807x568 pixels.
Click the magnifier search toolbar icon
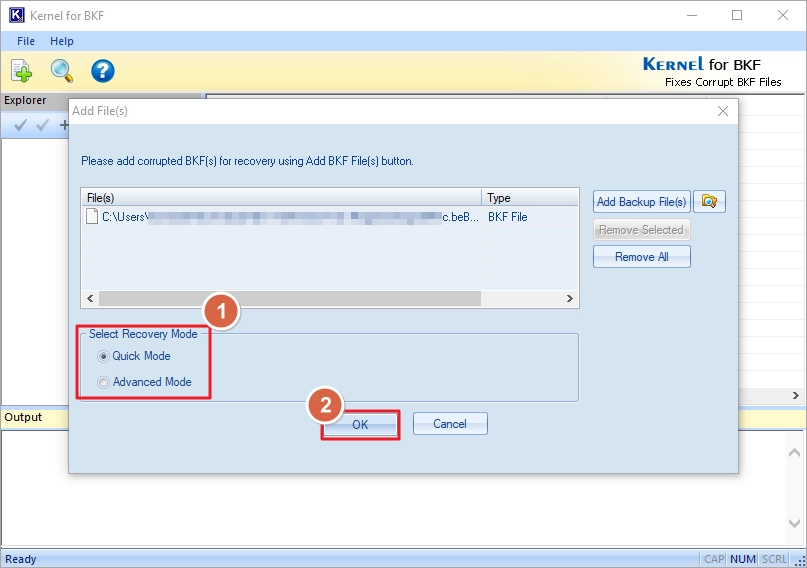point(62,71)
